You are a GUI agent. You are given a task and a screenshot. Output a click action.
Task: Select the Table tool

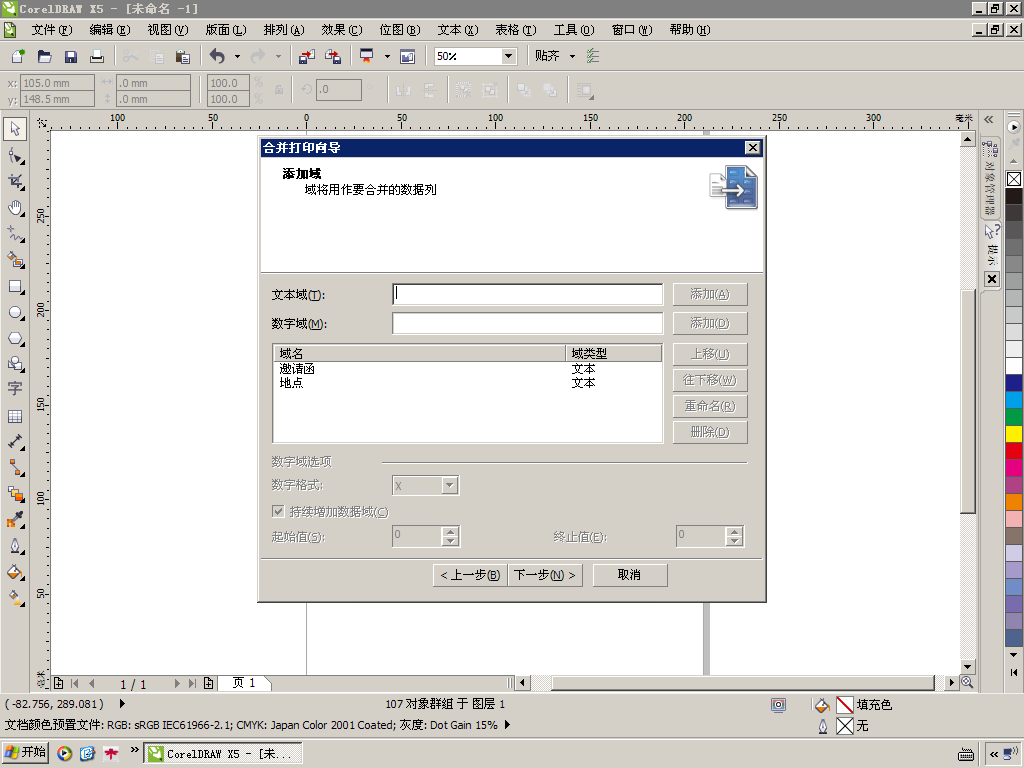pyautogui.click(x=15, y=416)
